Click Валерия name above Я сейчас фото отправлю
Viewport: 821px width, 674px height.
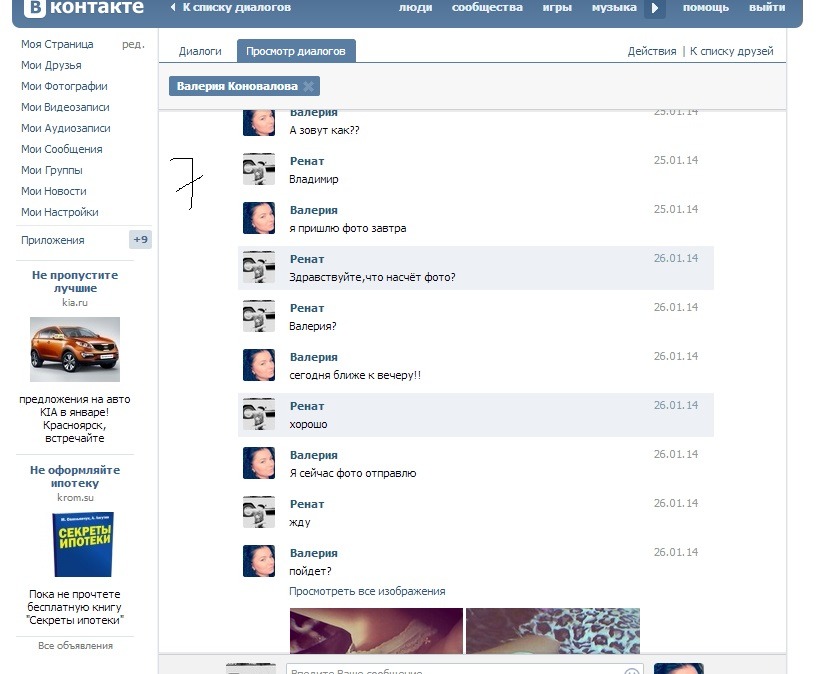tap(314, 455)
